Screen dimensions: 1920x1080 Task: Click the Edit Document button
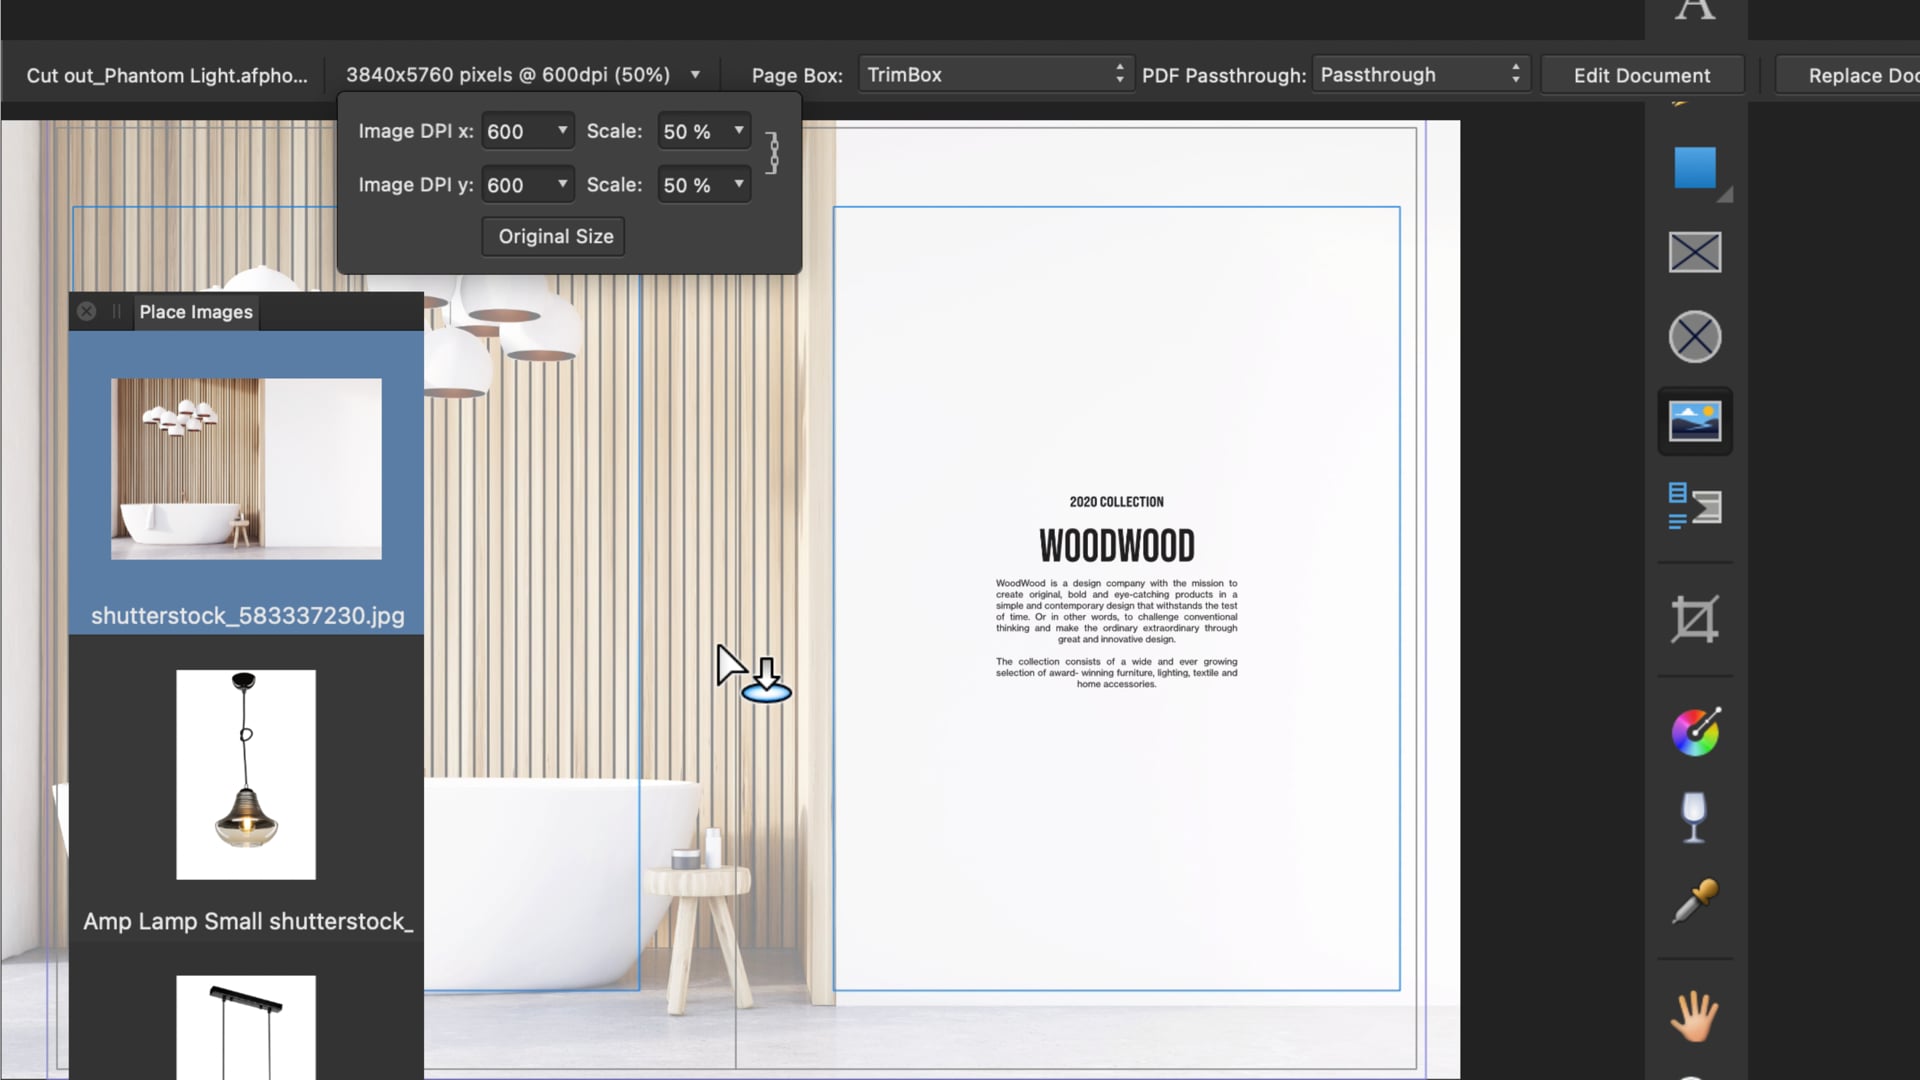pos(1642,75)
